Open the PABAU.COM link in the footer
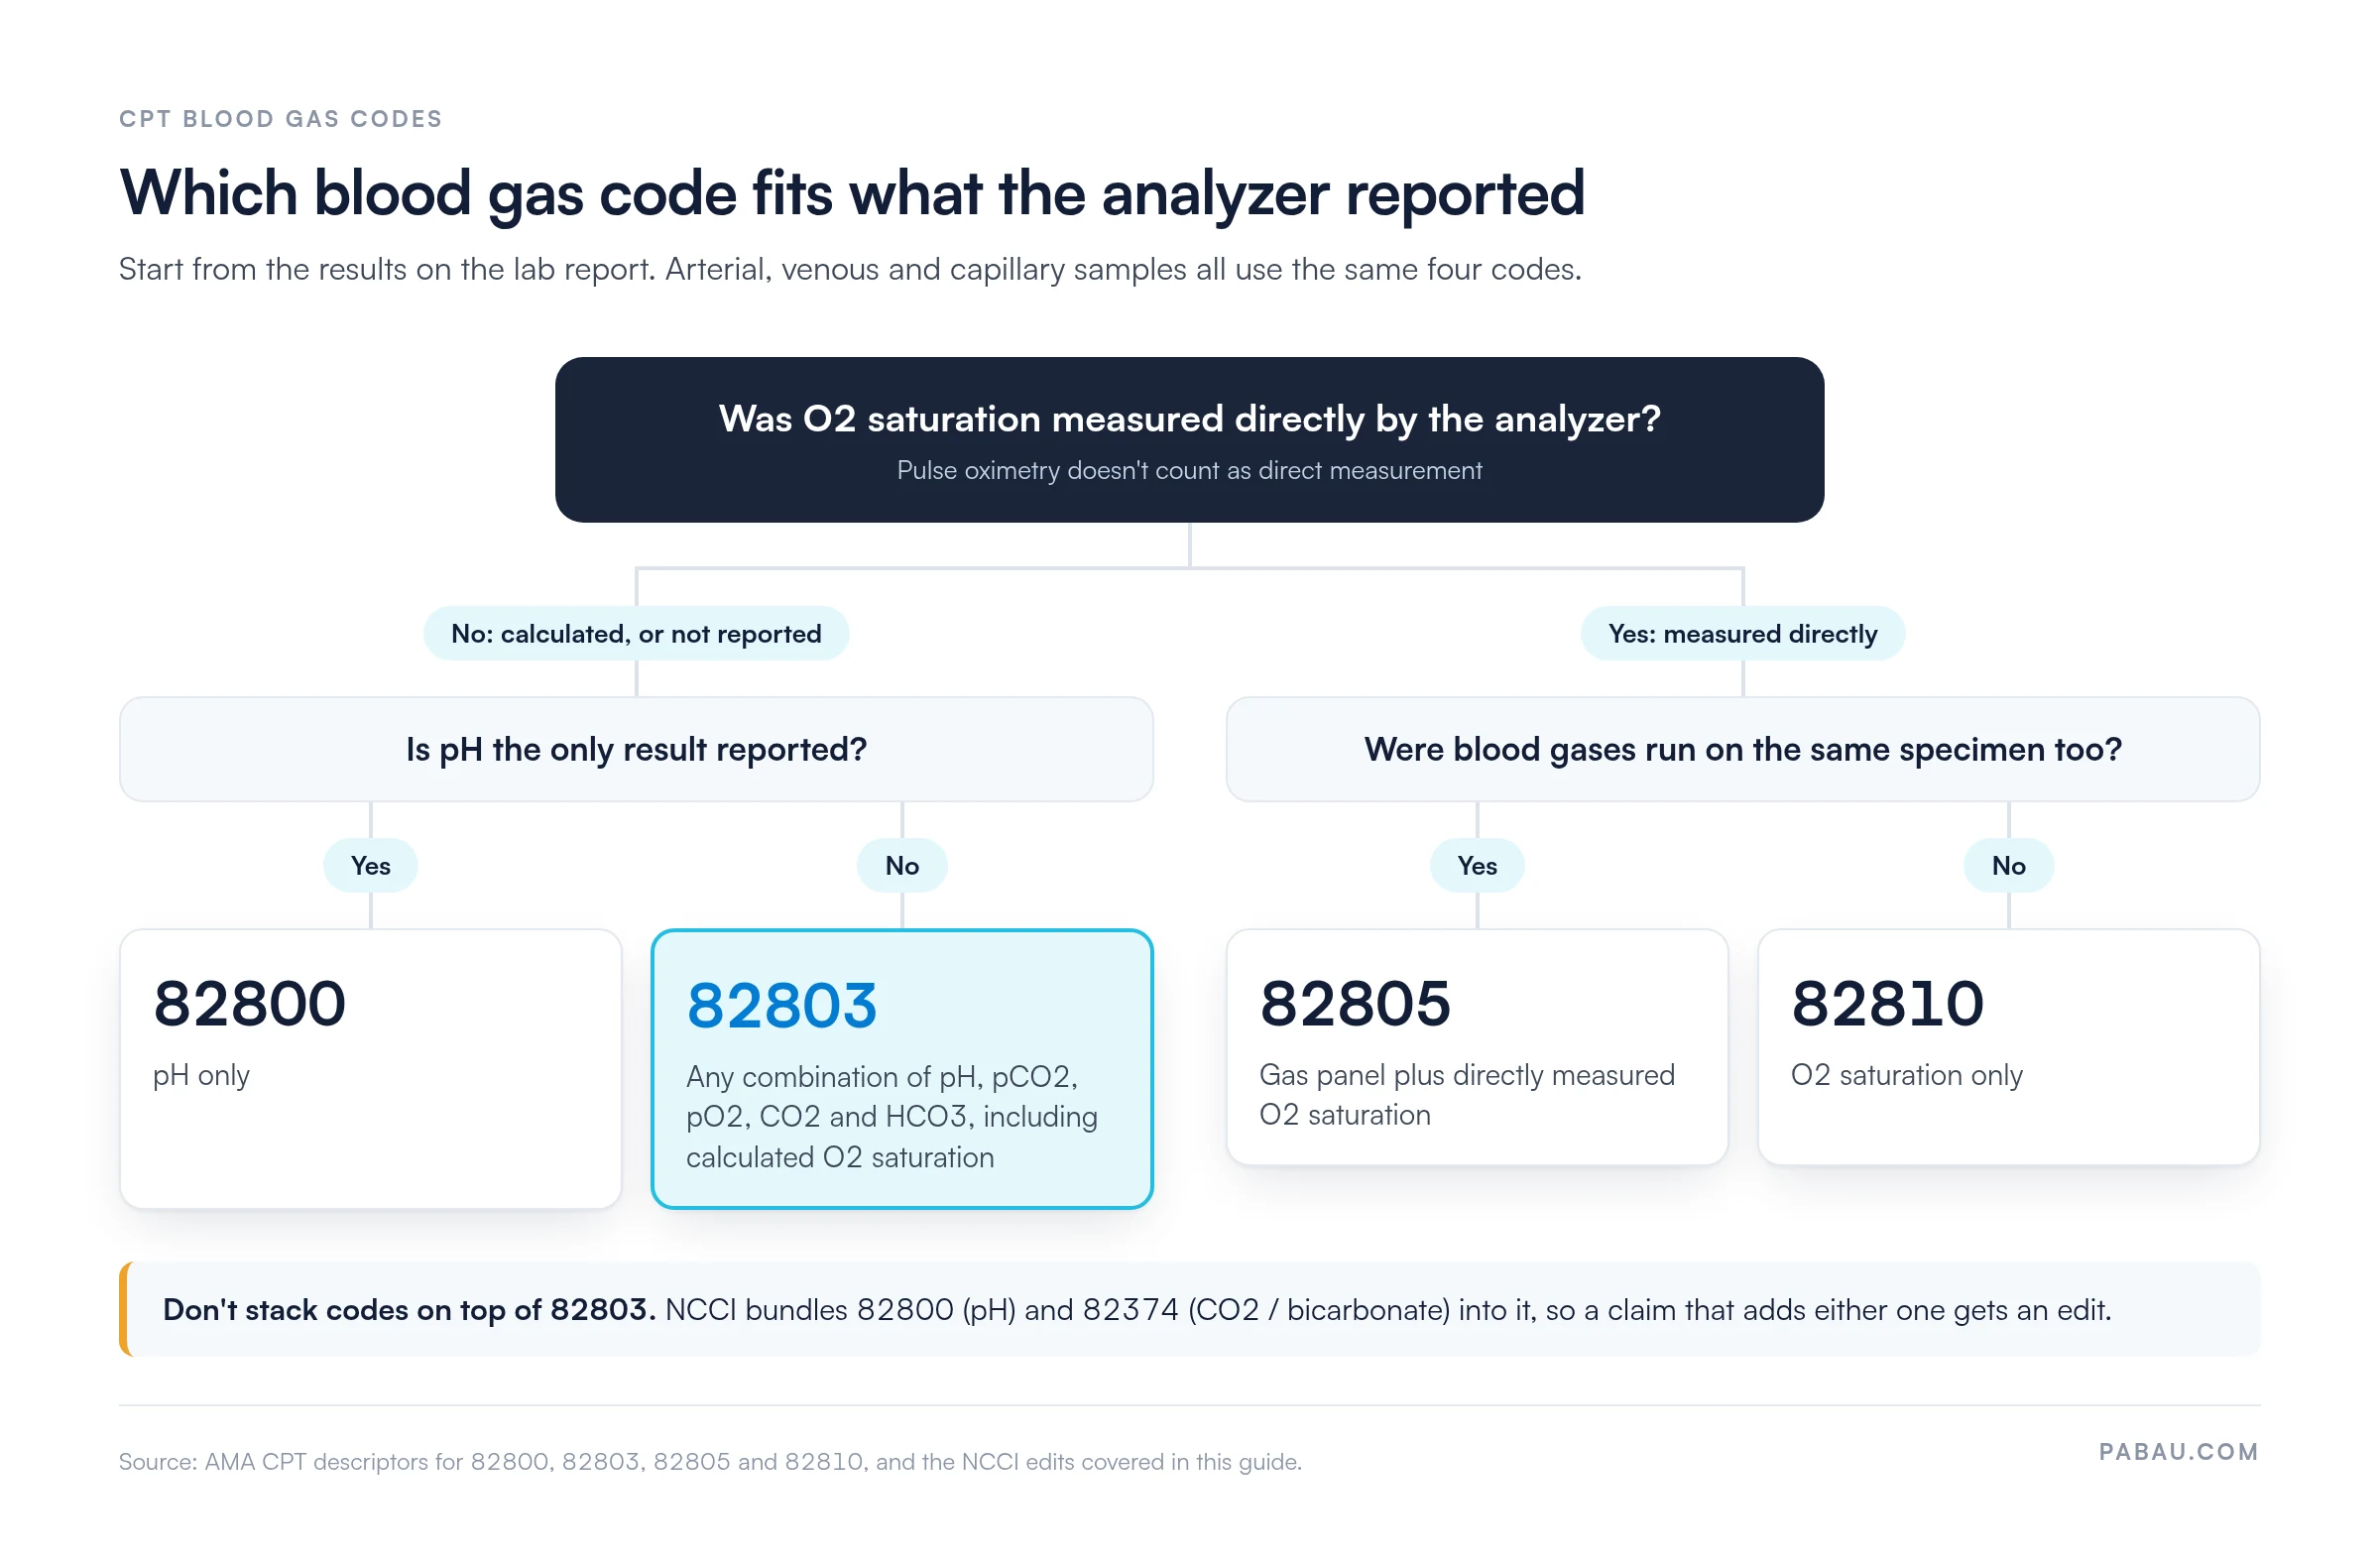The height and width of the screenshot is (1565, 2380). point(2178,1451)
